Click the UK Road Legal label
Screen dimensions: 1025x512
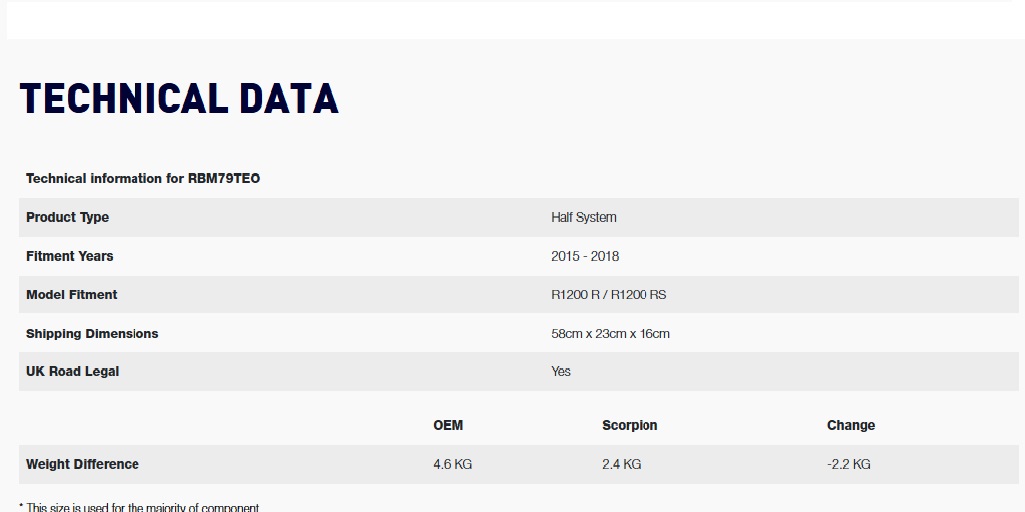pyautogui.click(x=73, y=371)
